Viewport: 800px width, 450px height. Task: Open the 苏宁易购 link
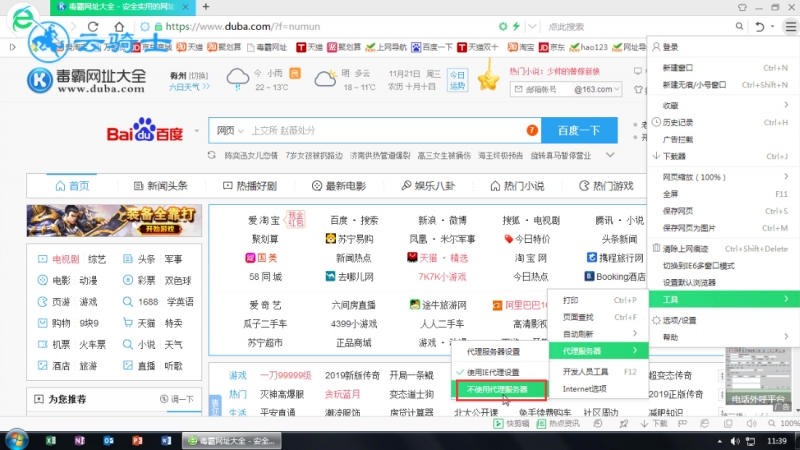349,239
